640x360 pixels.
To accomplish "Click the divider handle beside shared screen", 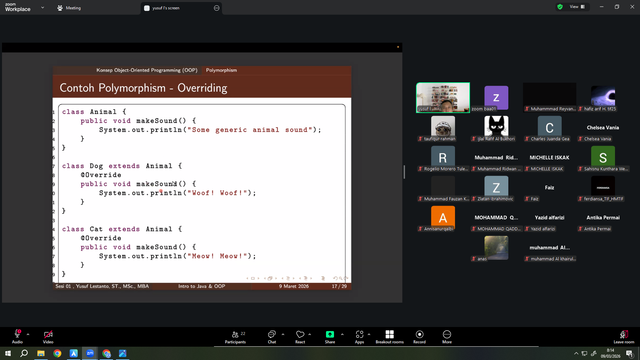I will [x=404, y=172].
